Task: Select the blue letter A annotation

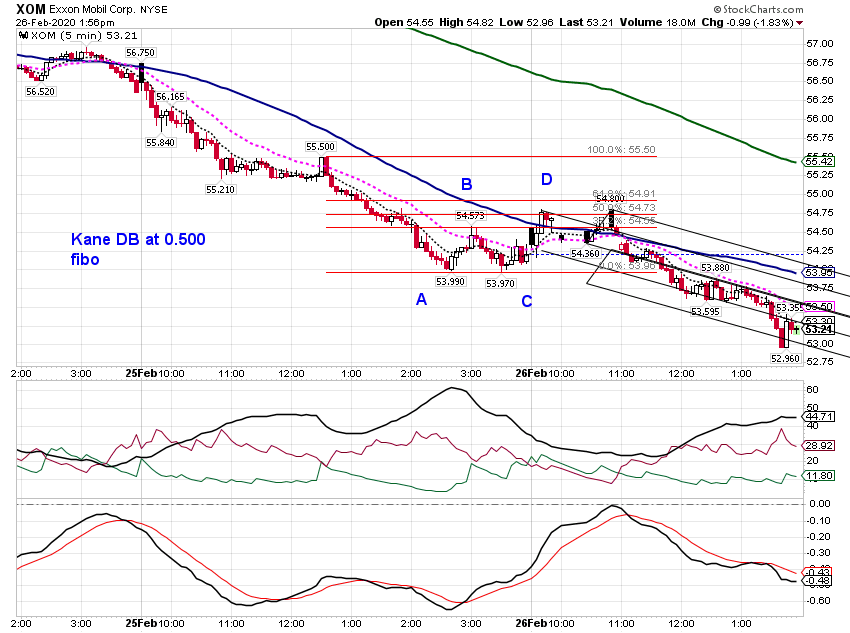Action: tap(421, 299)
